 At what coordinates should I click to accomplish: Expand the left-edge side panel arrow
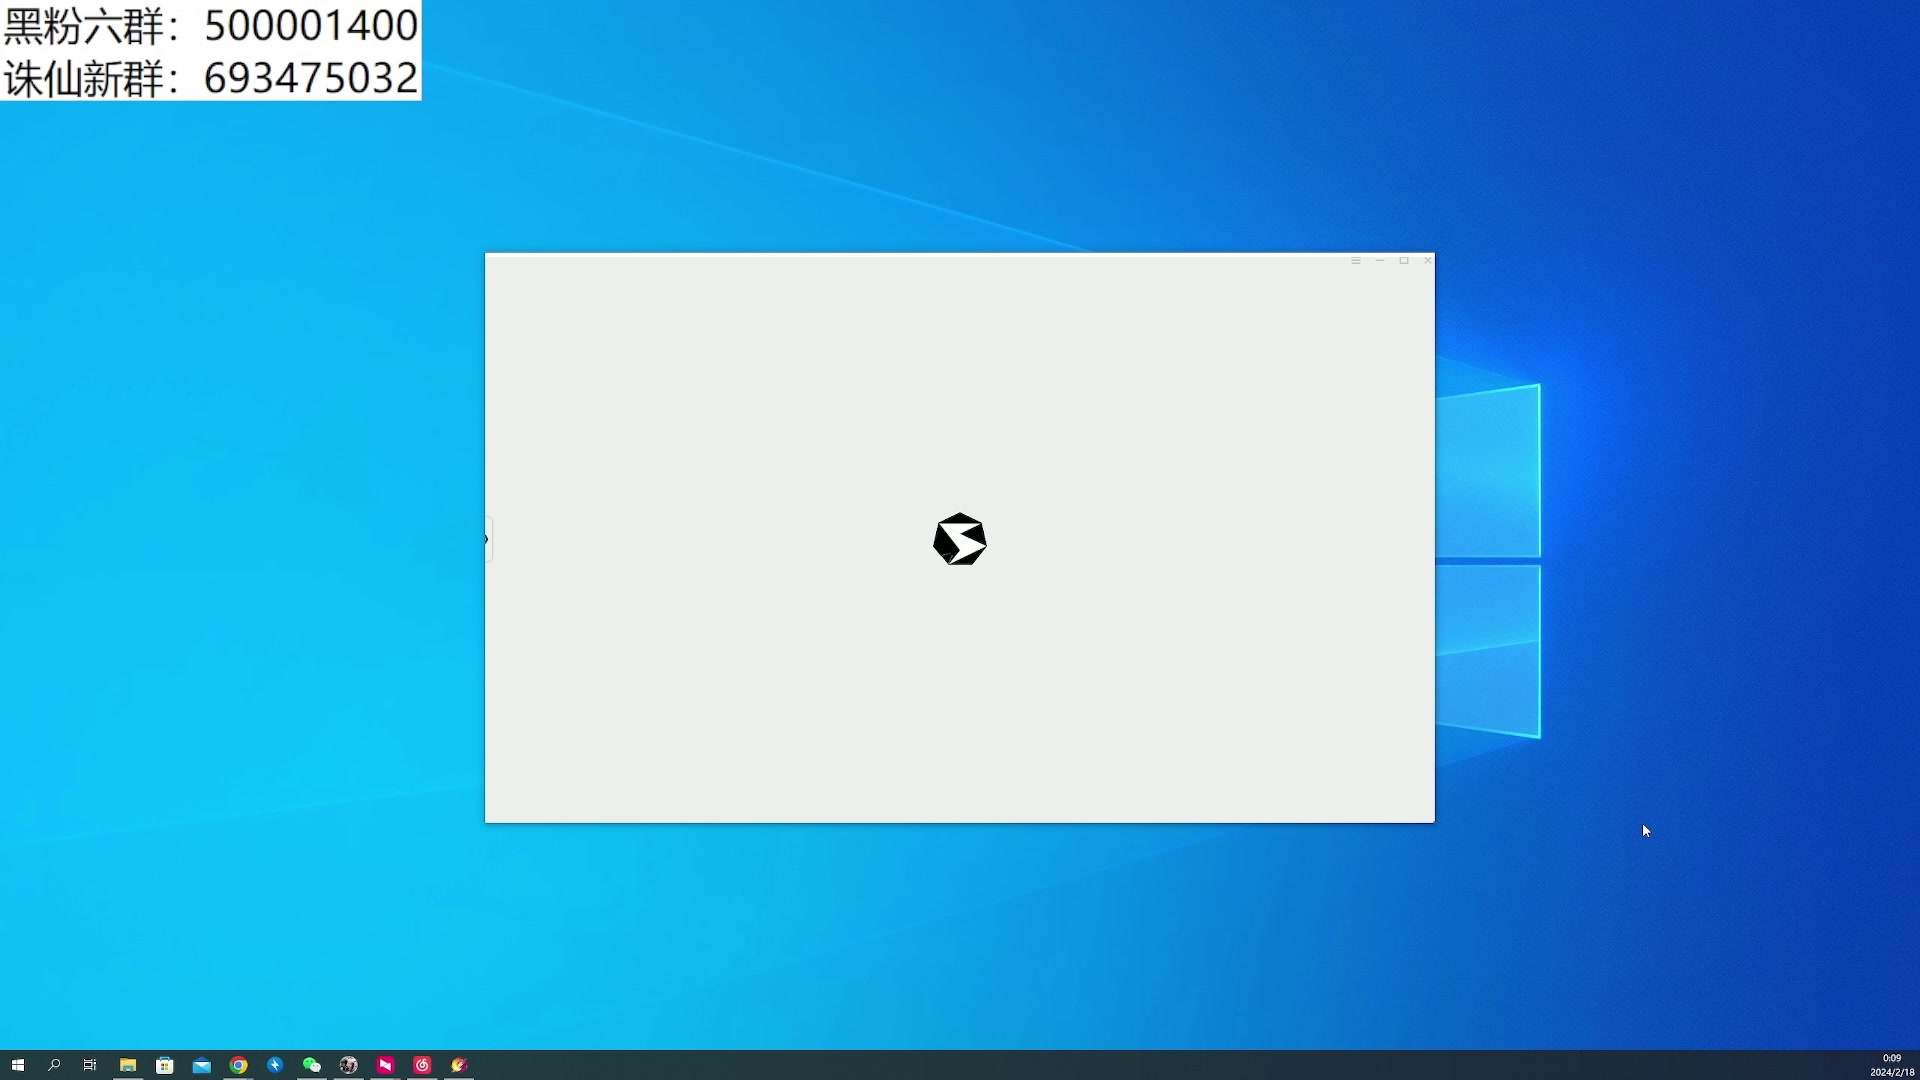pyautogui.click(x=487, y=539)
